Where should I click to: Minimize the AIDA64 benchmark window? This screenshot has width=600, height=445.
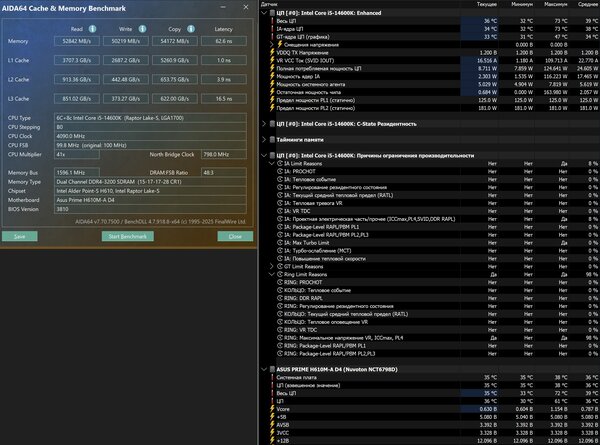point(223,7)
